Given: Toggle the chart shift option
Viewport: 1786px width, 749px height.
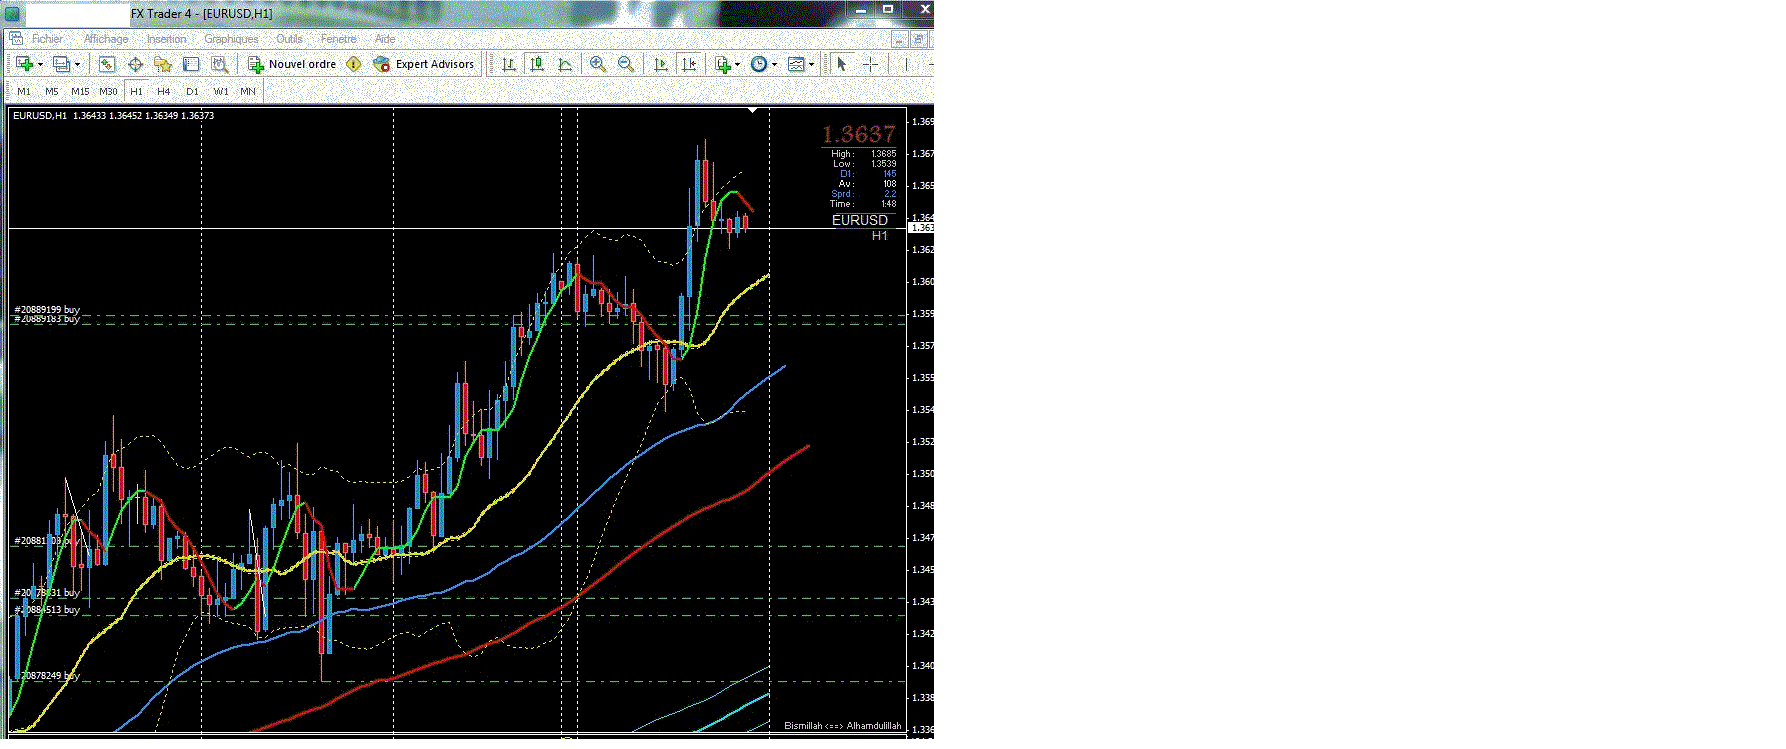Looking at the screenshot, I should 689,64.
